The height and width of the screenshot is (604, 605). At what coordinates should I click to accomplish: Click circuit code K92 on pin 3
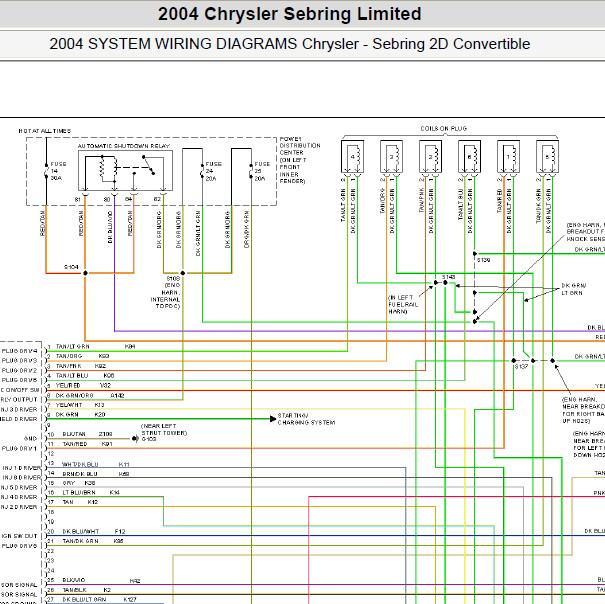[x=100, y=366]
